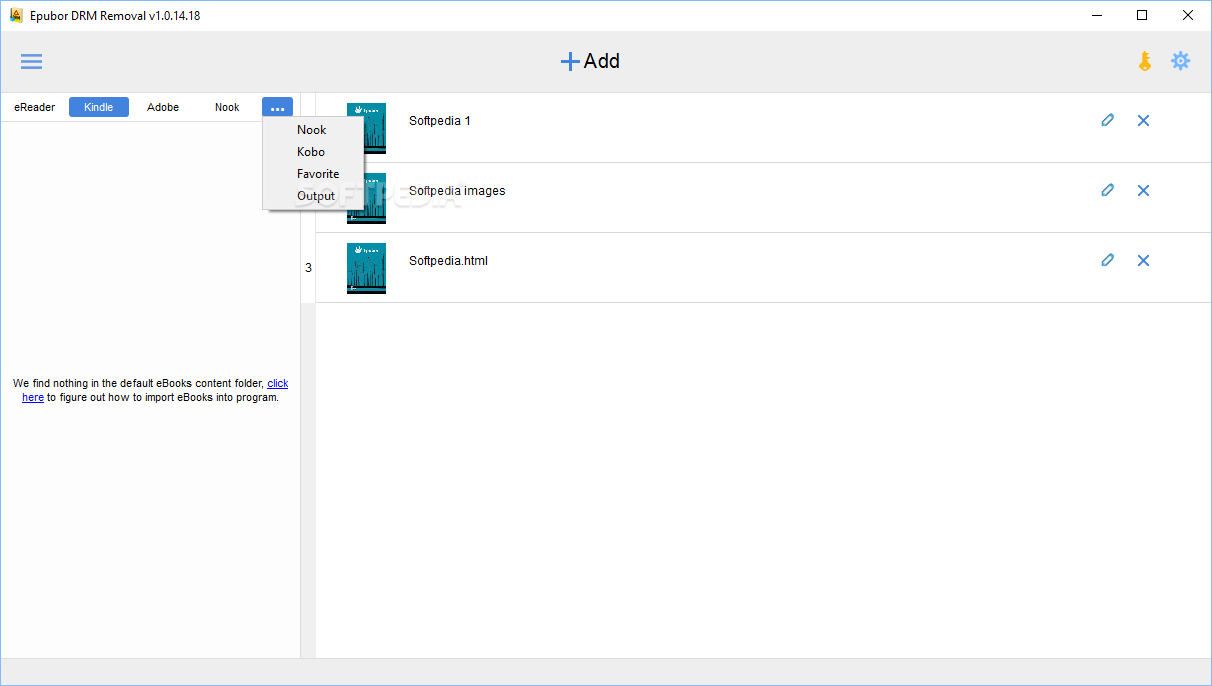The height and width of the screenshot is (686, 1212).
Task: Select the Softpedia 1 book title
Action: point(440,121)
